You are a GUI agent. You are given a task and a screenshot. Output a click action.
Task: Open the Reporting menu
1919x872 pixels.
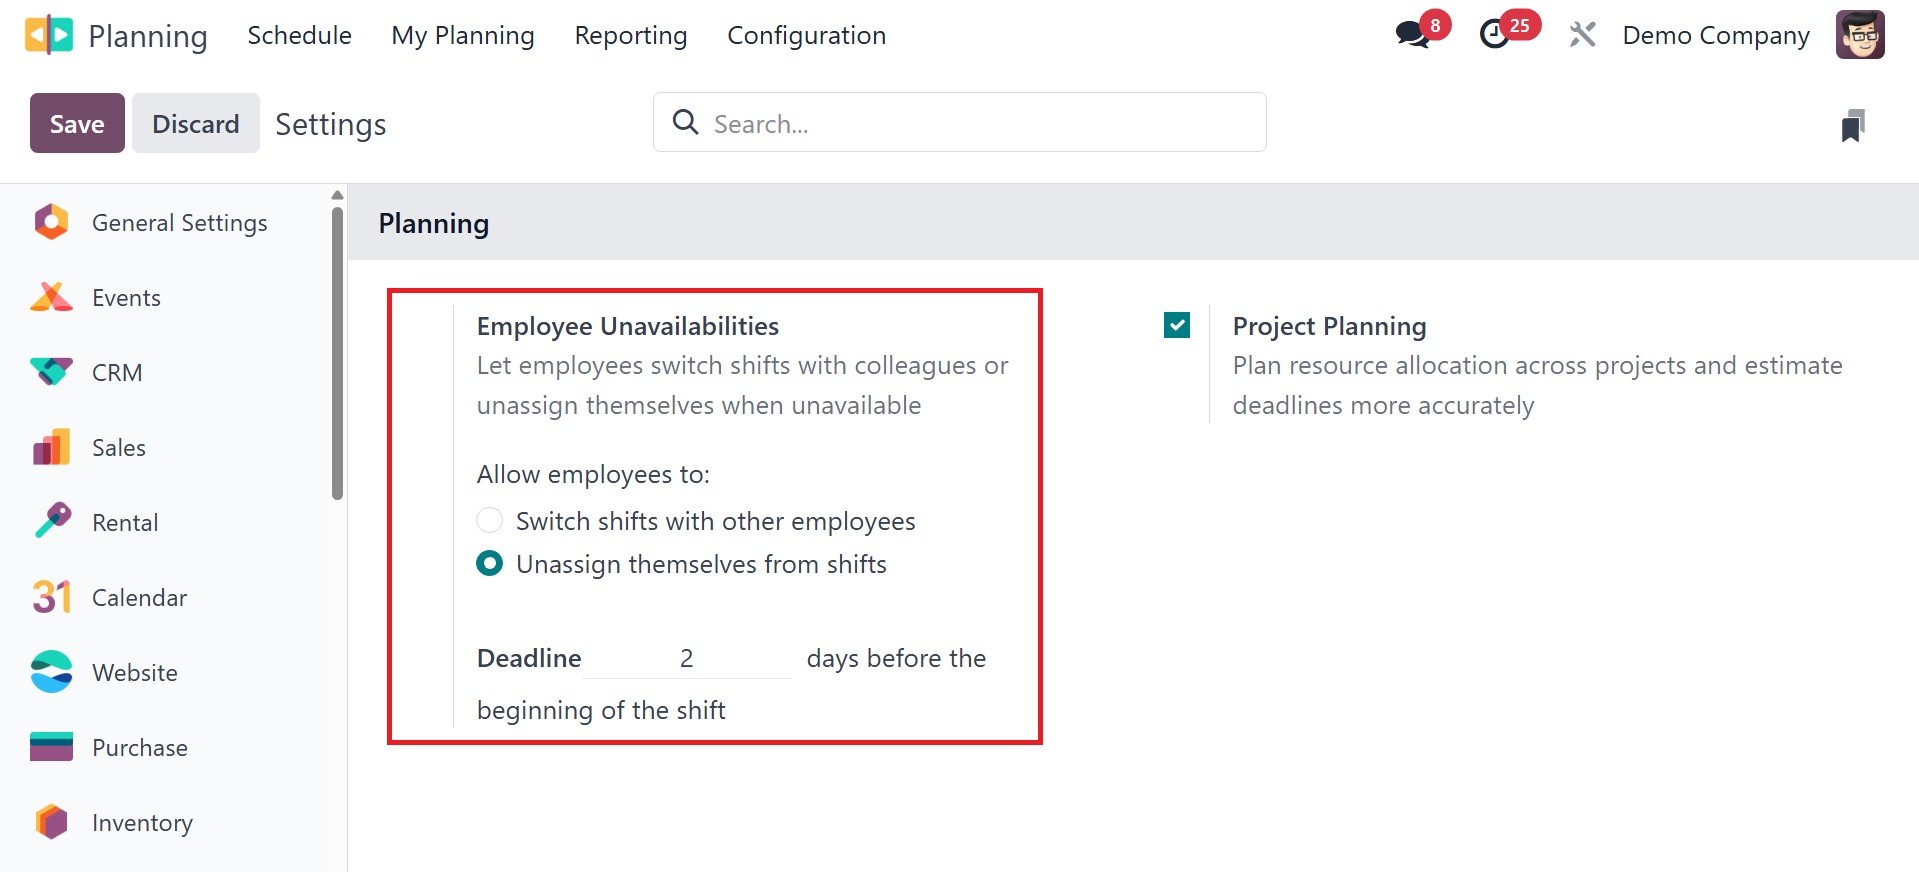point(630,35)
